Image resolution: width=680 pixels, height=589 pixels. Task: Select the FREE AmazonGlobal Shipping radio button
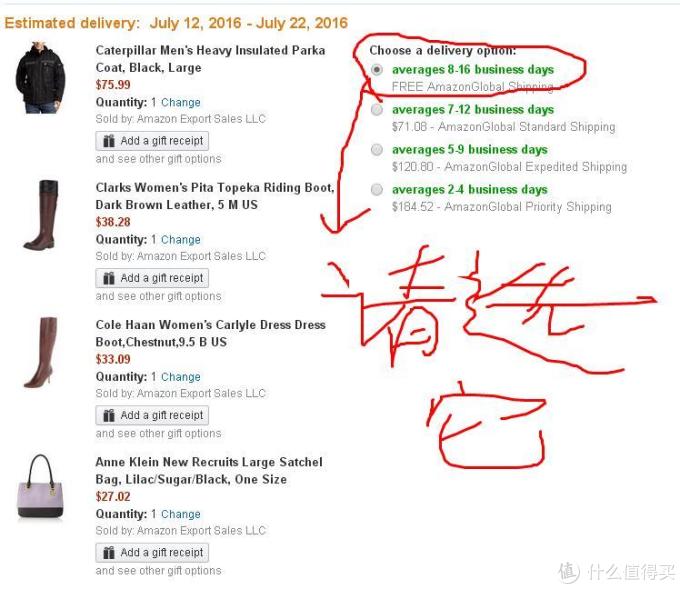377,69
